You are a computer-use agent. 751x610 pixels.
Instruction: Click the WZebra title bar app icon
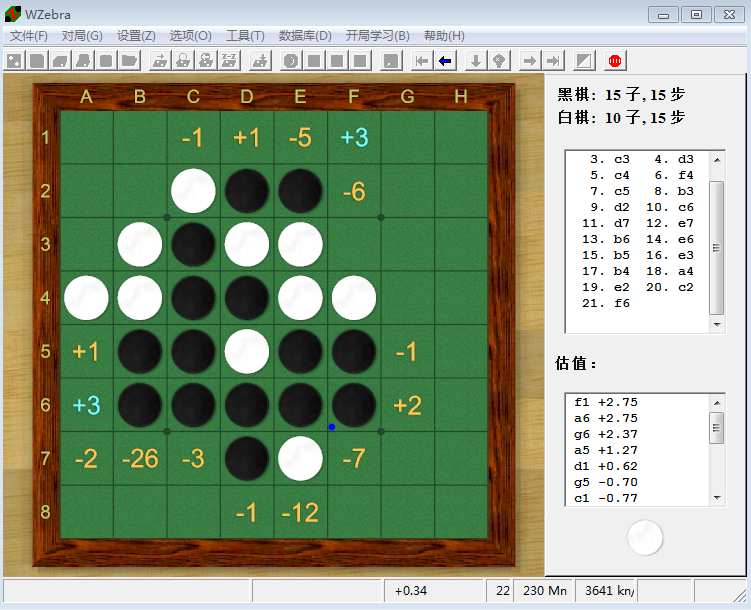[x=13, y=14]
